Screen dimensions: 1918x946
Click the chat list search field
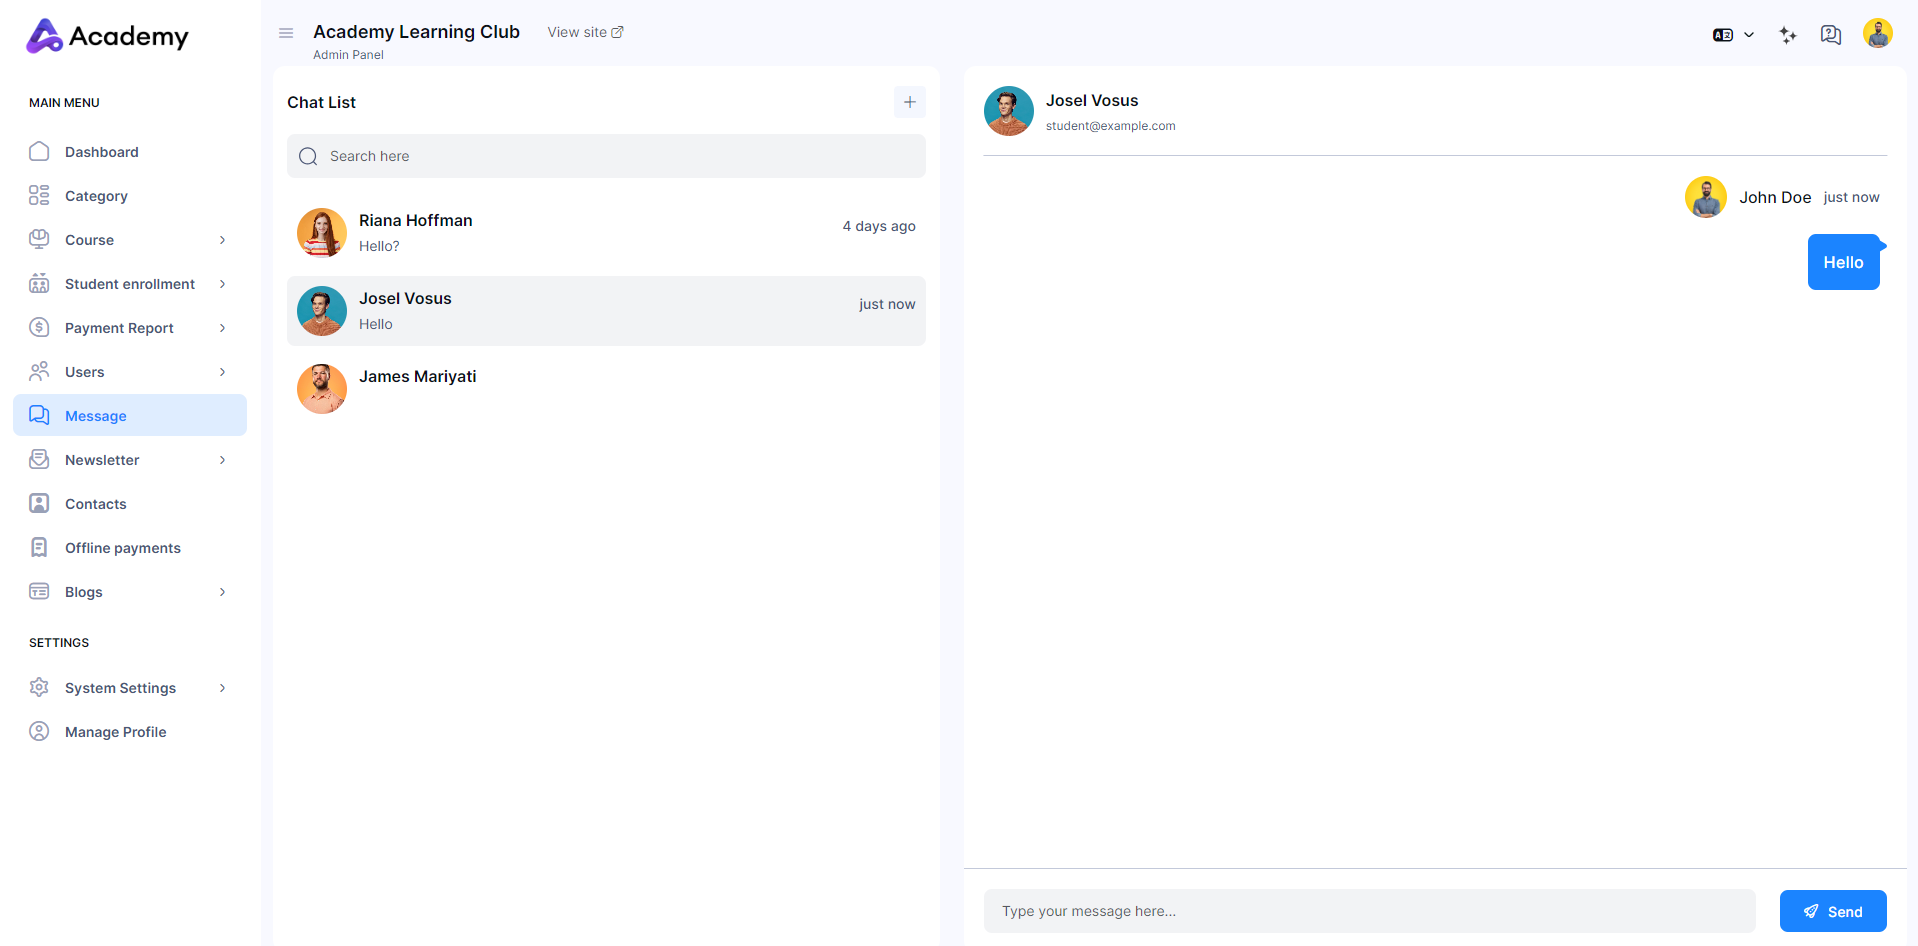[x=606, y=156]
